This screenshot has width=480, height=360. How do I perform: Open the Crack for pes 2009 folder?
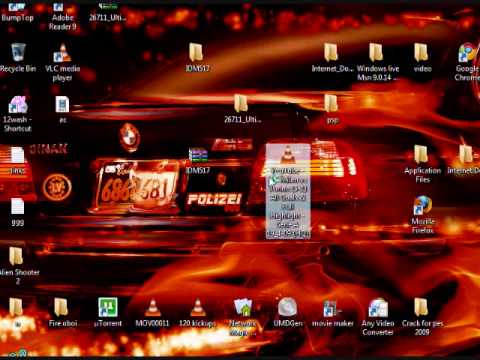pyautogui.click(x=422, y=317)
